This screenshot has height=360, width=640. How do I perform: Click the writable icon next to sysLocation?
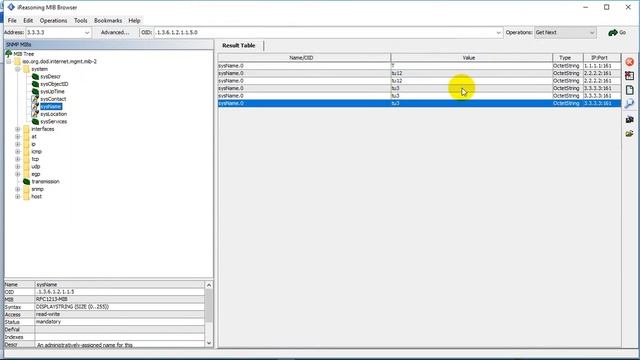36,114
